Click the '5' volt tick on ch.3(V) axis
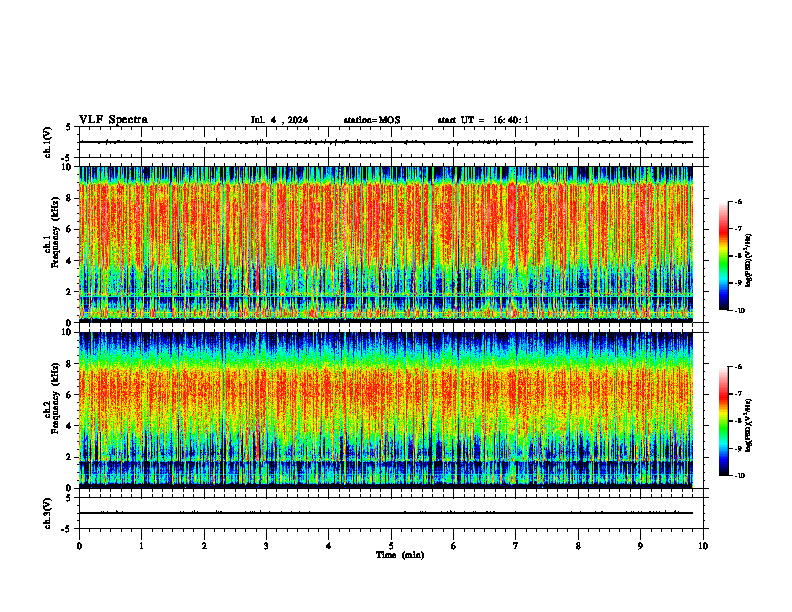The width and height of the screenshot is (792, 612). (69, 498)
